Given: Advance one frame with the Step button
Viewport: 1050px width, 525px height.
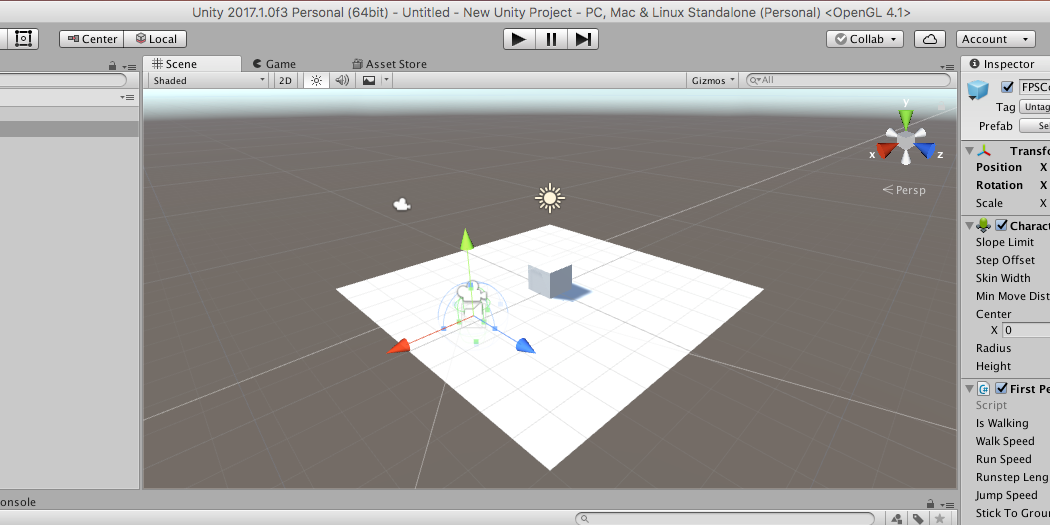Looking at the screenshot, I should [583, 39].
